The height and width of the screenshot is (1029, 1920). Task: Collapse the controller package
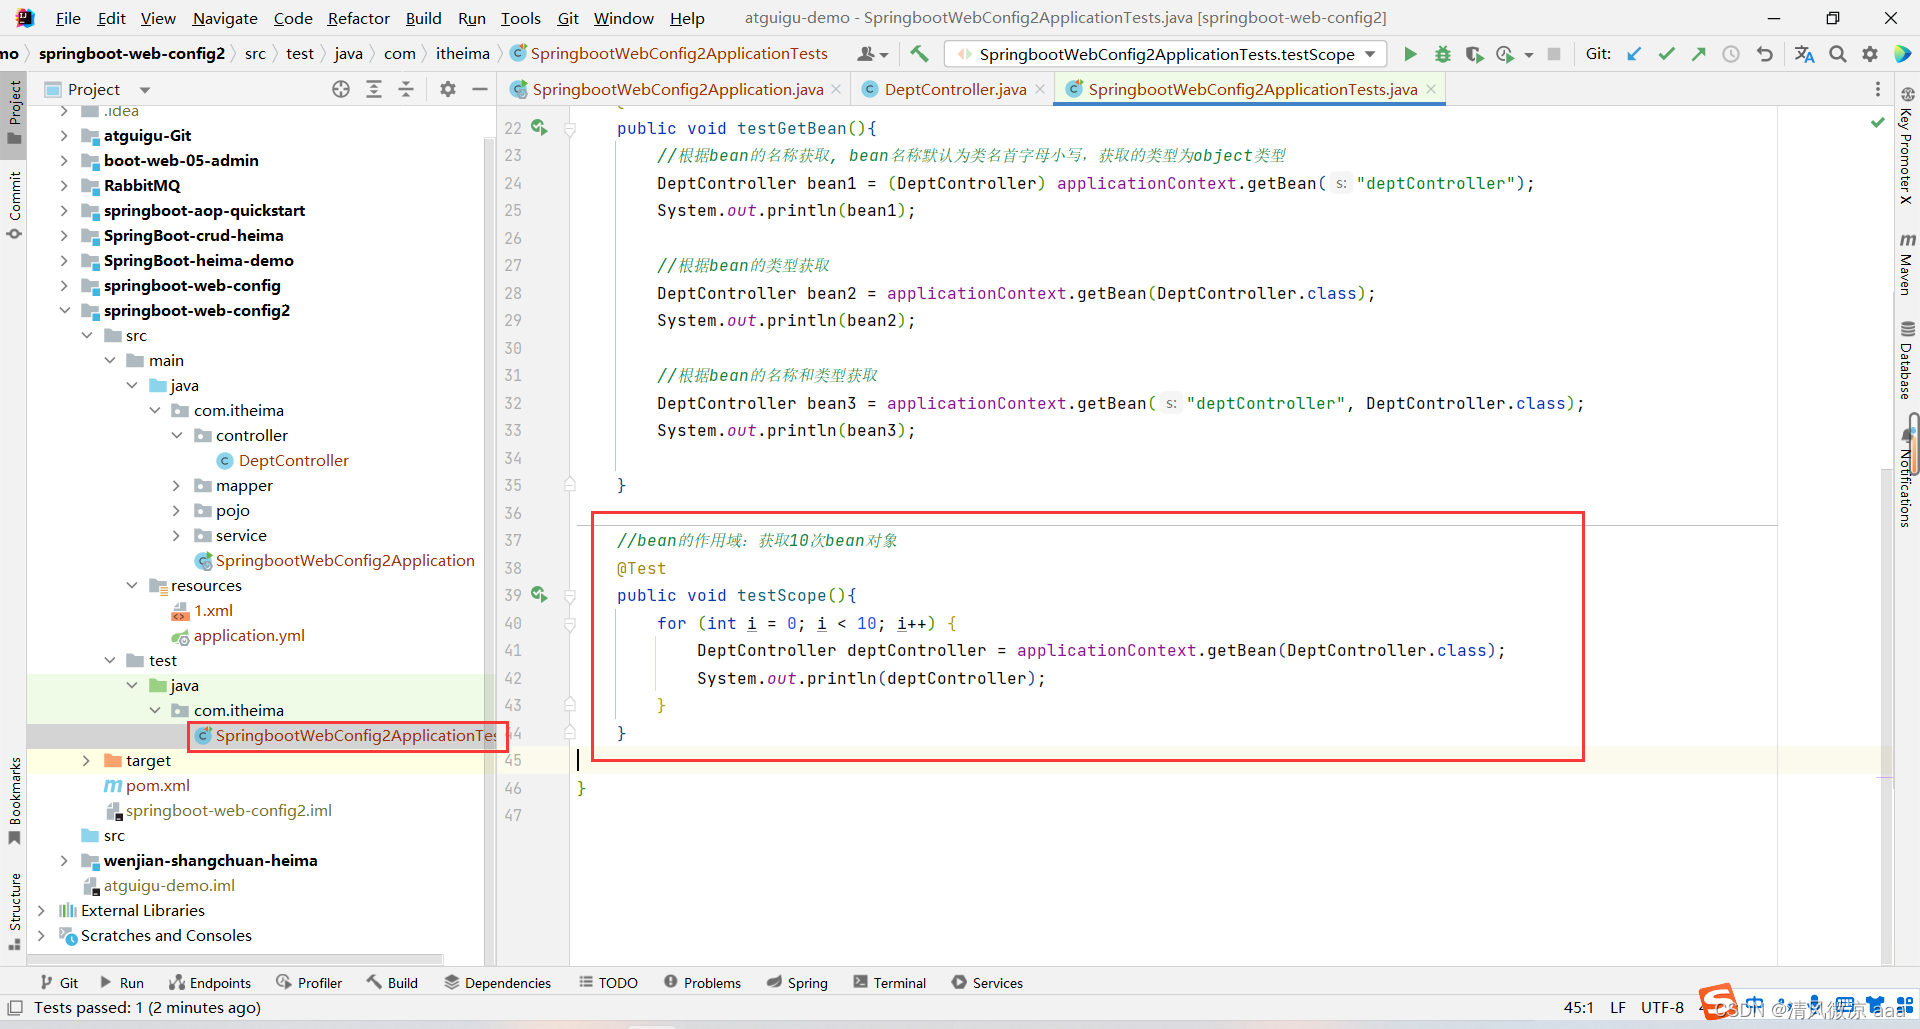pyautogui.click(x=177, y=435)
